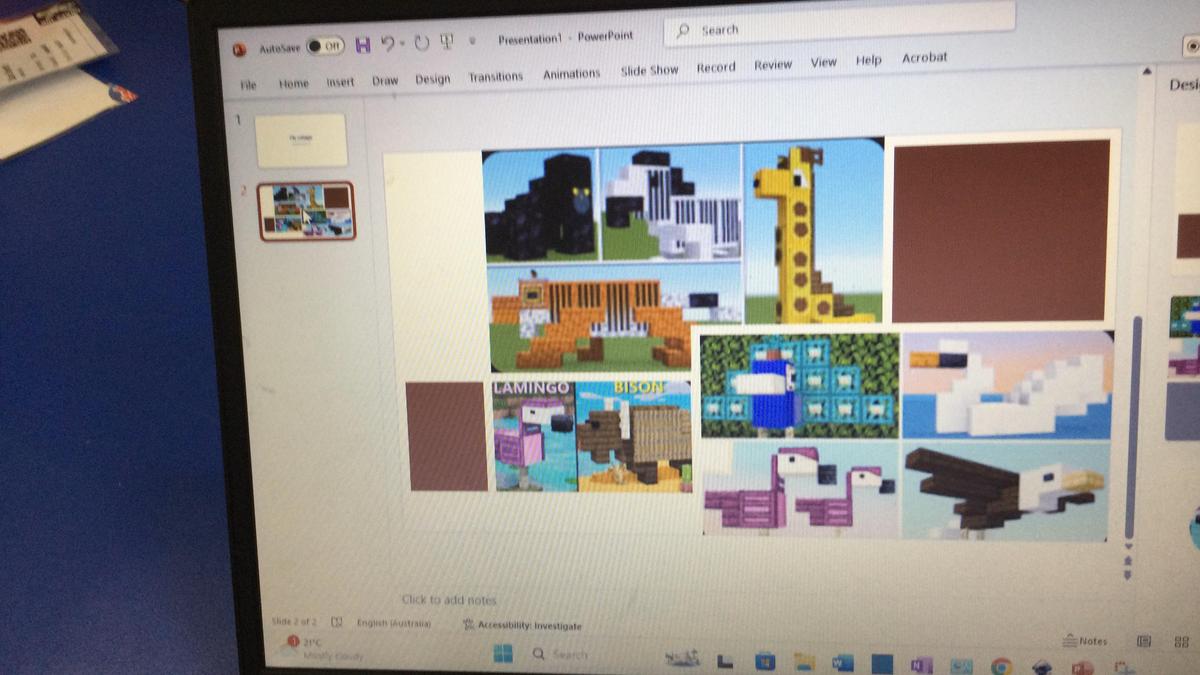Screen dimensions: 1200x675
Task: Toggle the Notes button in the status bar
Action: 1086,641
